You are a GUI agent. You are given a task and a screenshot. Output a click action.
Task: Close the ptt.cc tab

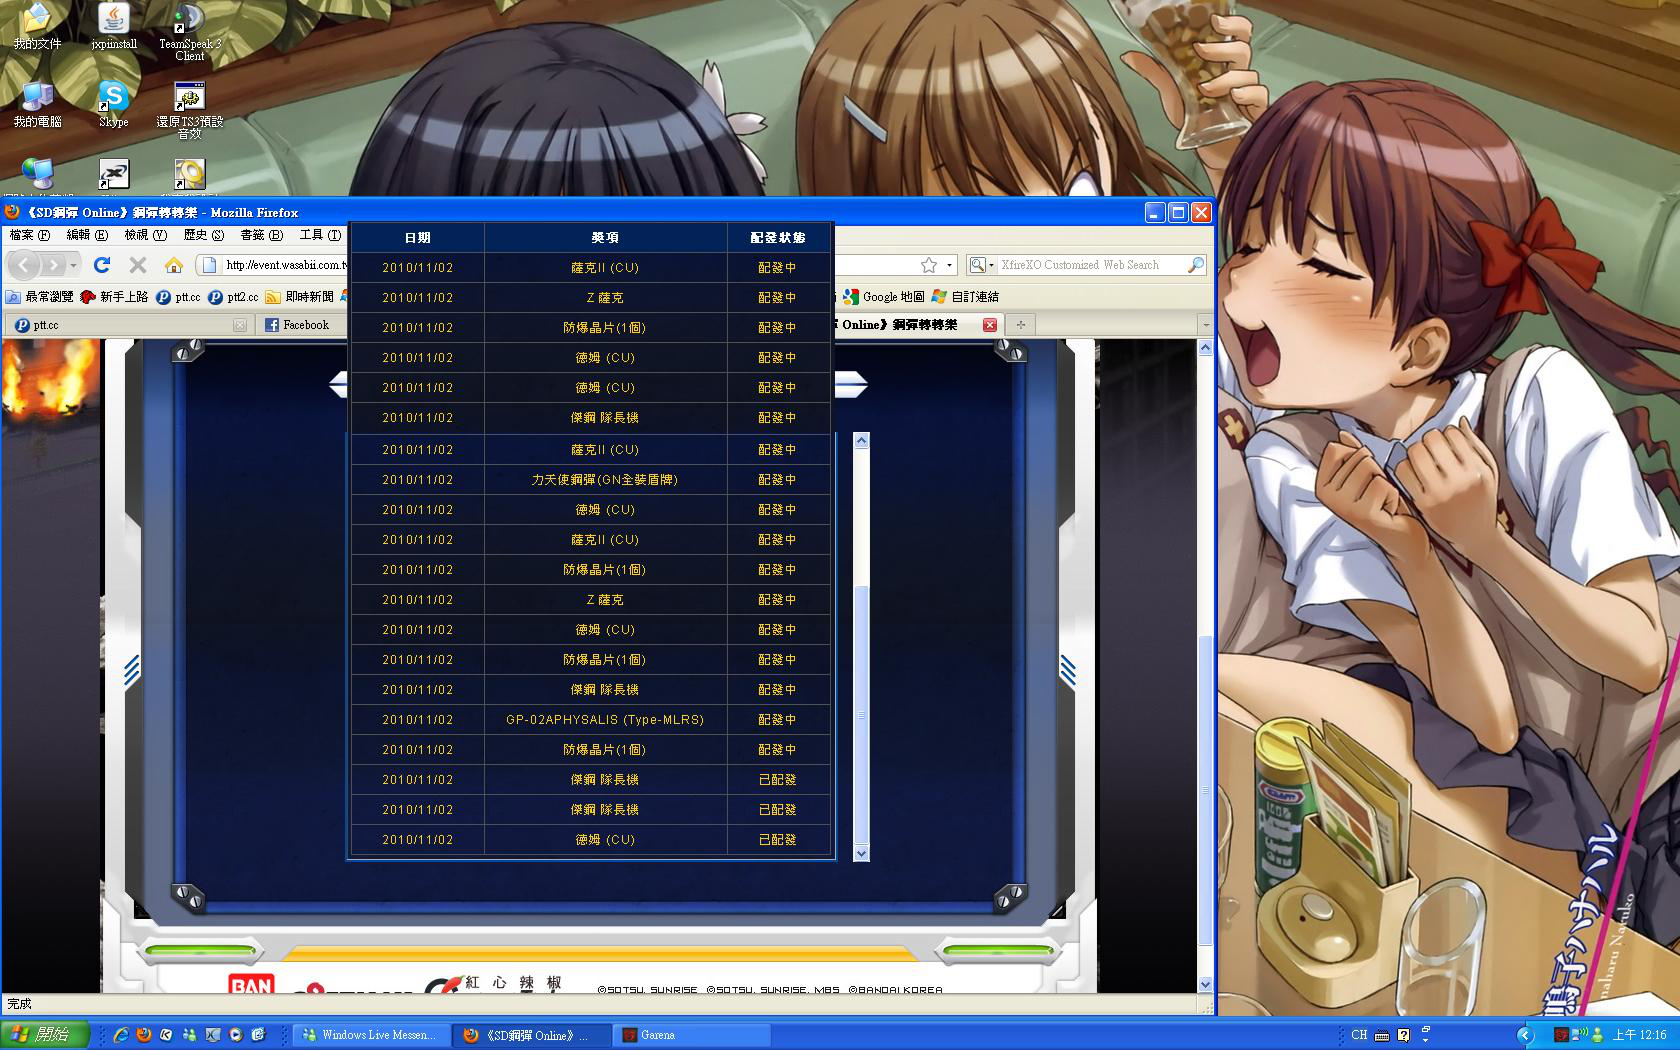[239, 325]
